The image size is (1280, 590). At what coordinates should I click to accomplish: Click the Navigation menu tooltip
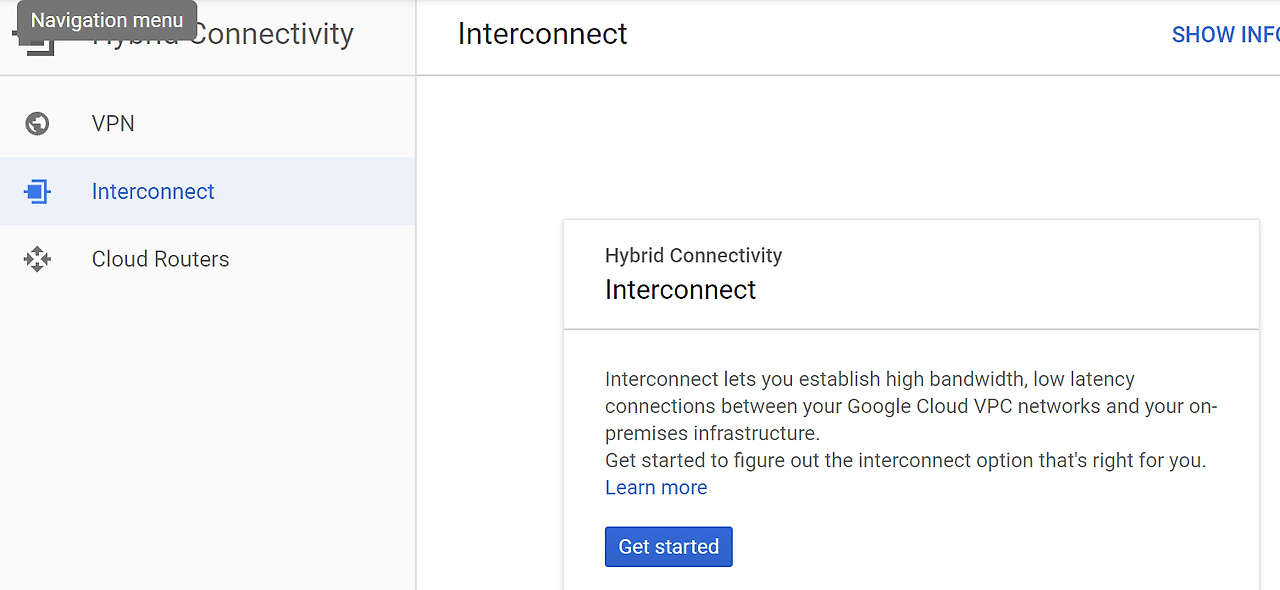point(106,19)
